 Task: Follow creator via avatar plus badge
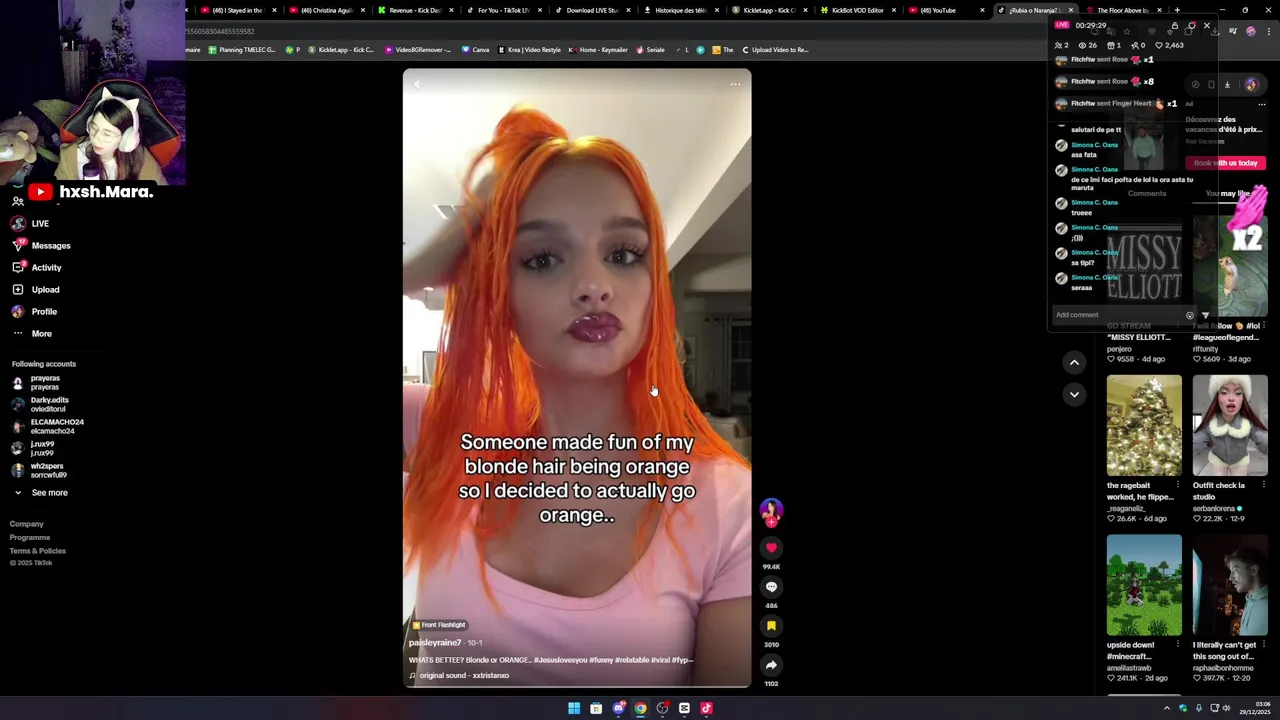tap(771, 522)
